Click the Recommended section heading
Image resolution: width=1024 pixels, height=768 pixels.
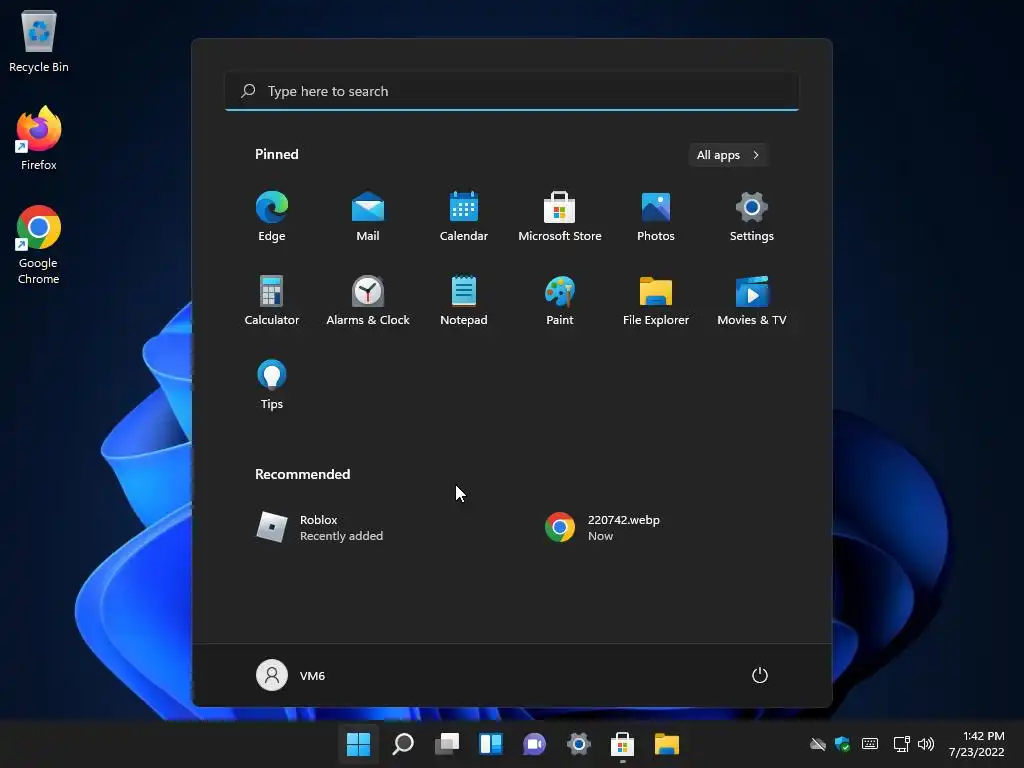tap(302, 474)
